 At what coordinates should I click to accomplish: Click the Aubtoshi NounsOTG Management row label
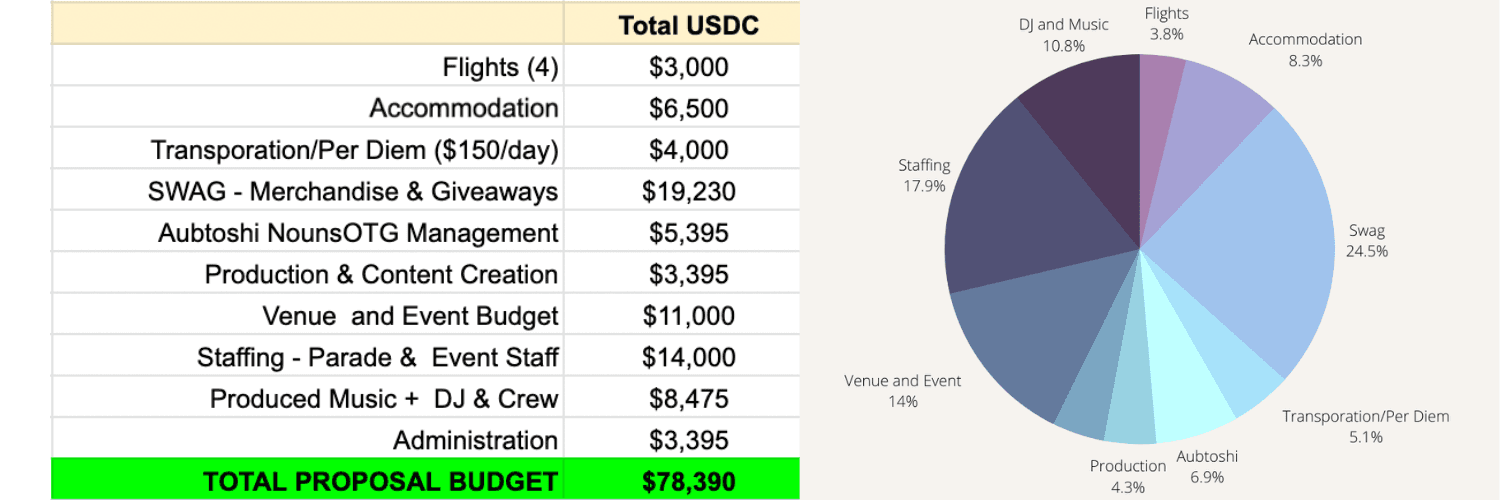pyautogui.click(x=358, y=233)
